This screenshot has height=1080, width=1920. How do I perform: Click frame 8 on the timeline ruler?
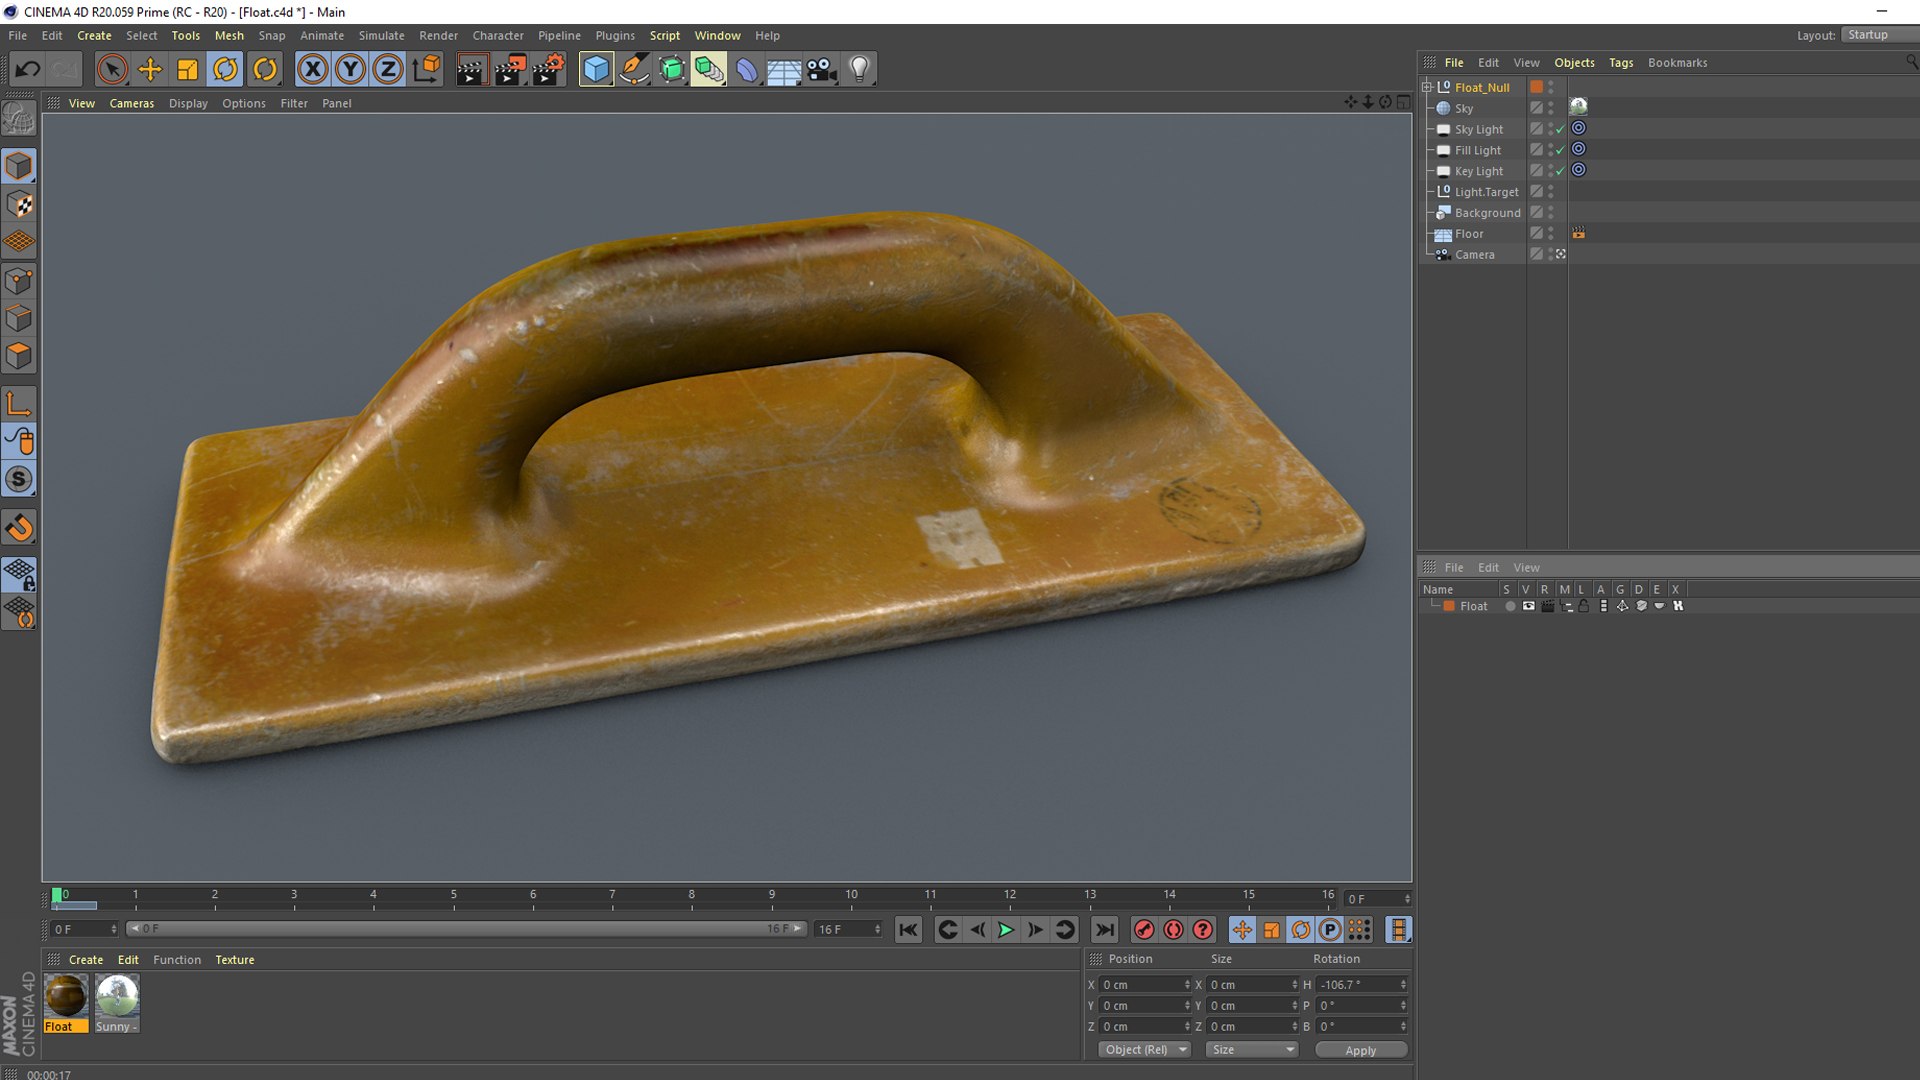(691, 897)
